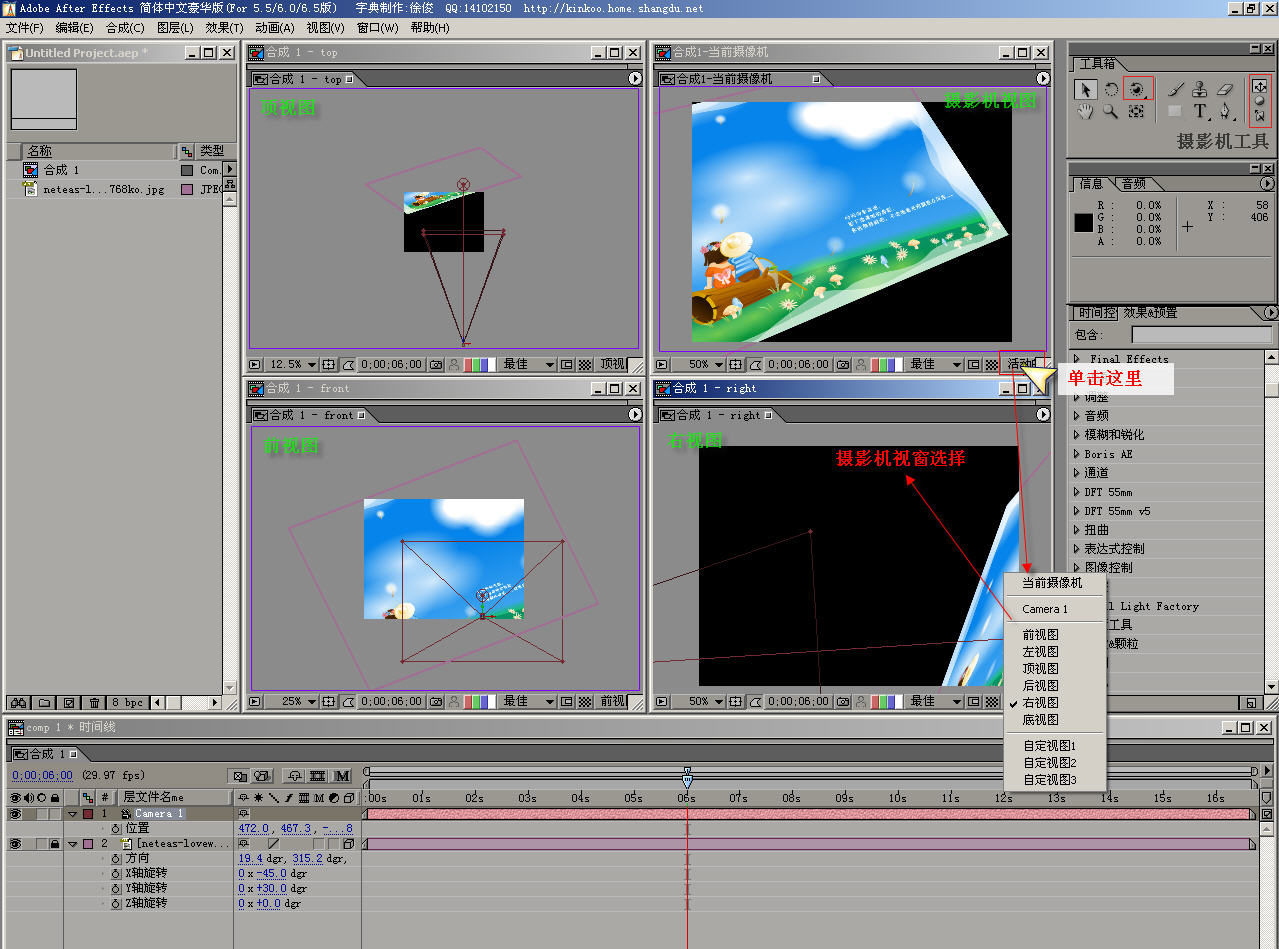The width and height of the screenshot is (1279, 949).
Task: Toggle the X轴旋转 stopwatch
Action: [115, 873]
